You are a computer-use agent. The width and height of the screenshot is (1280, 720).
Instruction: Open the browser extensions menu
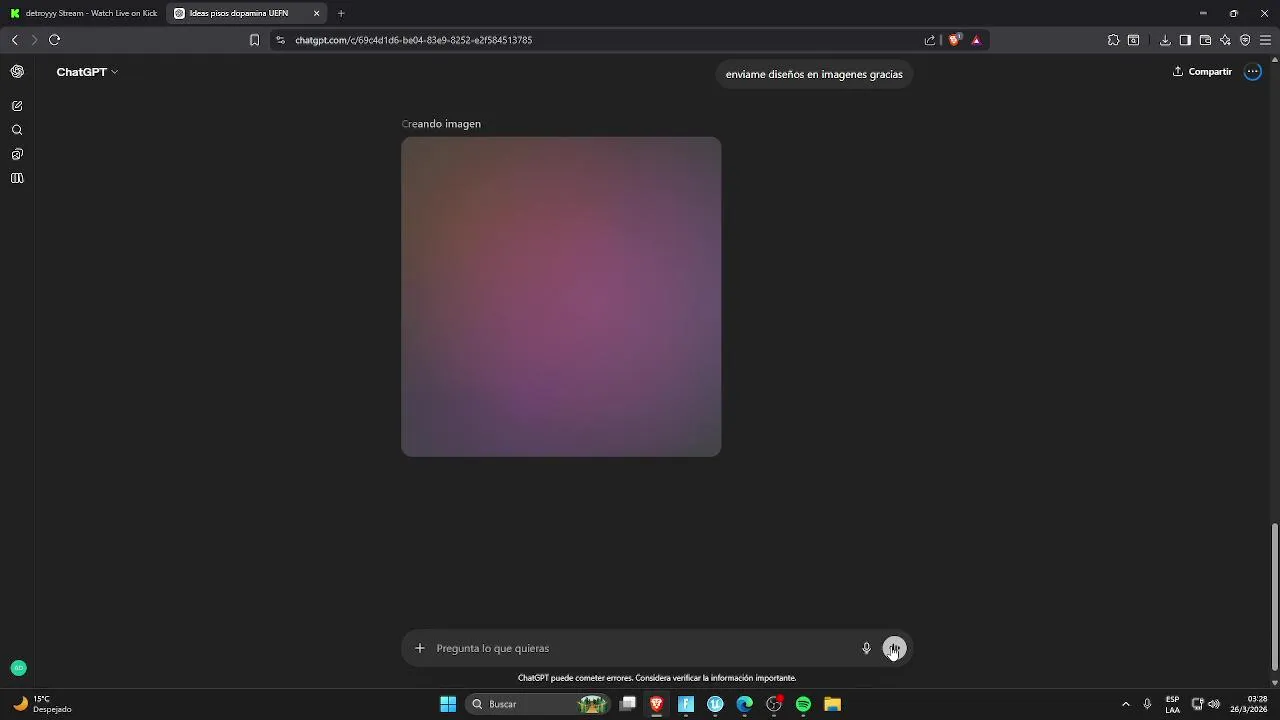point(1113,40)
